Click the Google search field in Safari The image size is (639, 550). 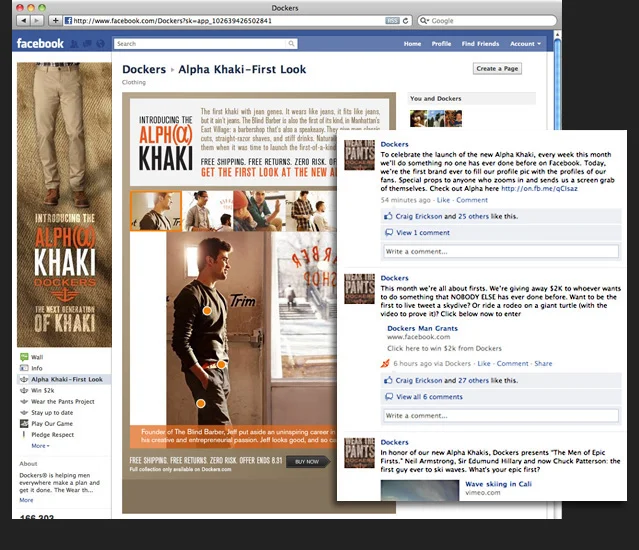[x=487, y=21]
